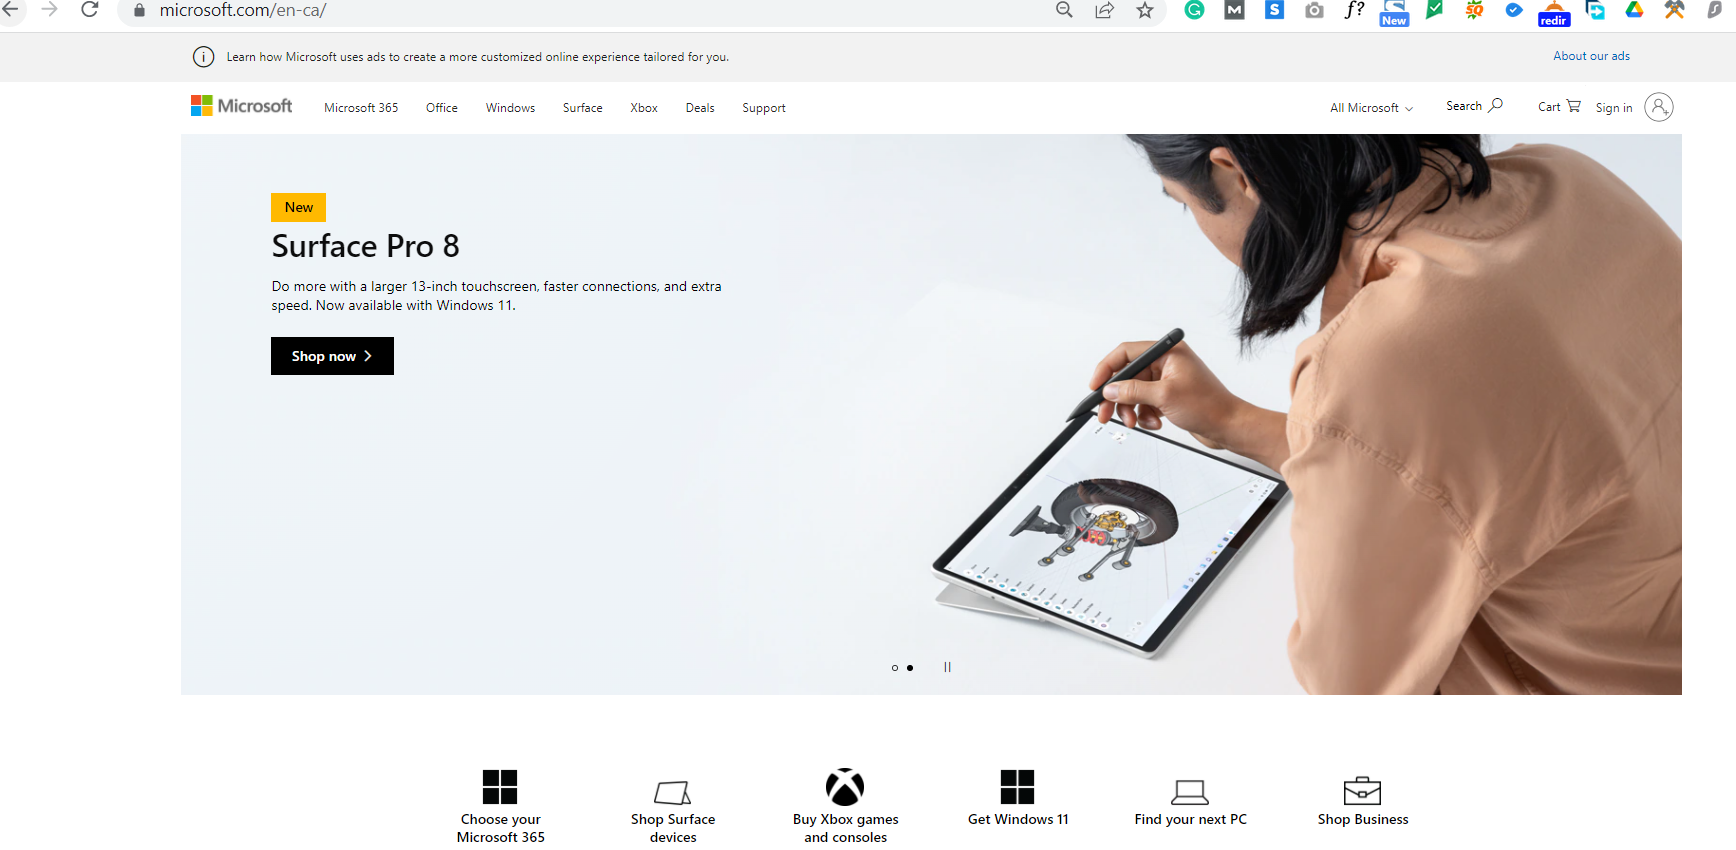Image resolution: width=1736 pixels, height=850 pixels.
Task: Pause the hero carousel
Action: (947, 667)
